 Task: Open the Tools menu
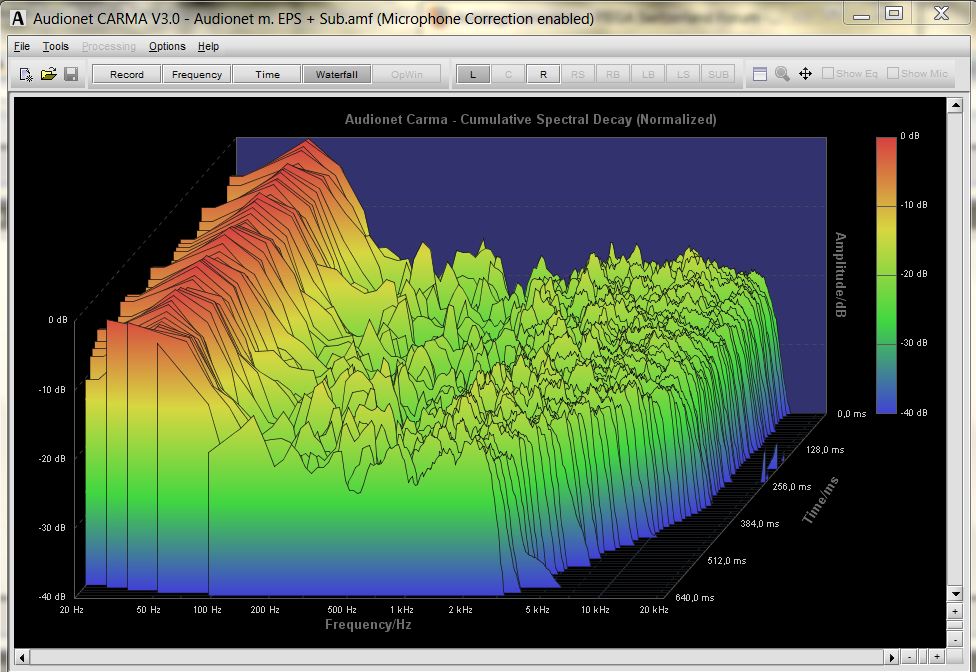(x=56, y=46)
